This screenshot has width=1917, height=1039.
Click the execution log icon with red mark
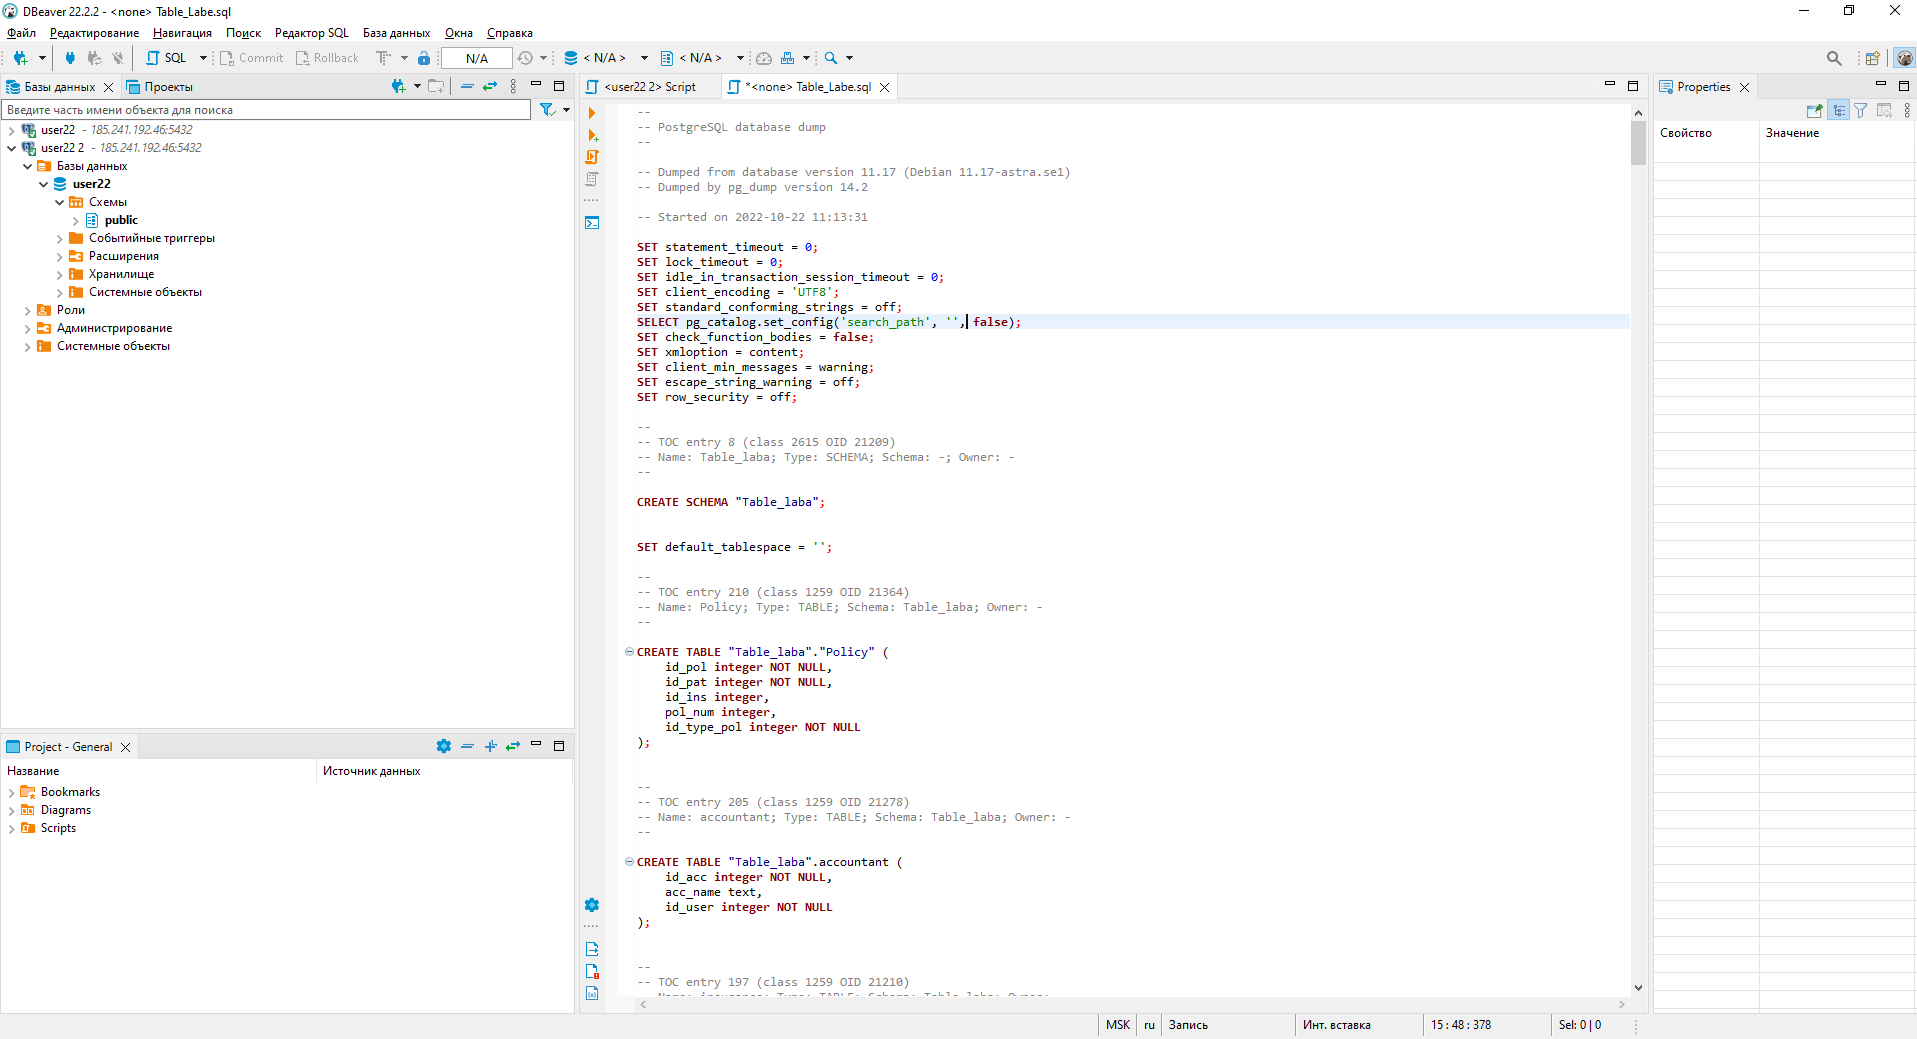point(592,971)
